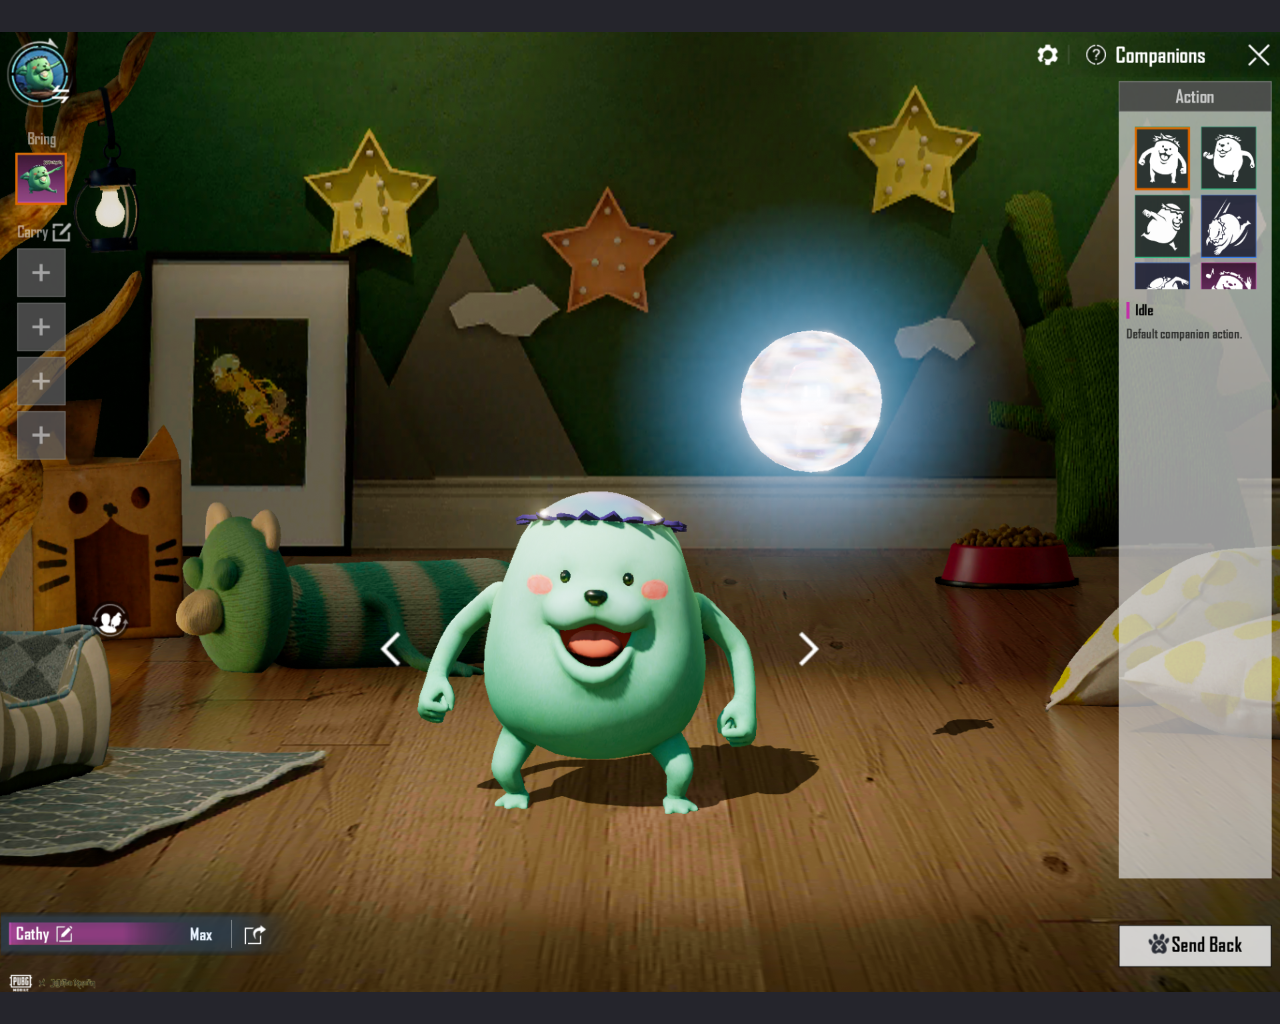Close the Companions screen
1280x1024 pixels.
click(1259, 55)
